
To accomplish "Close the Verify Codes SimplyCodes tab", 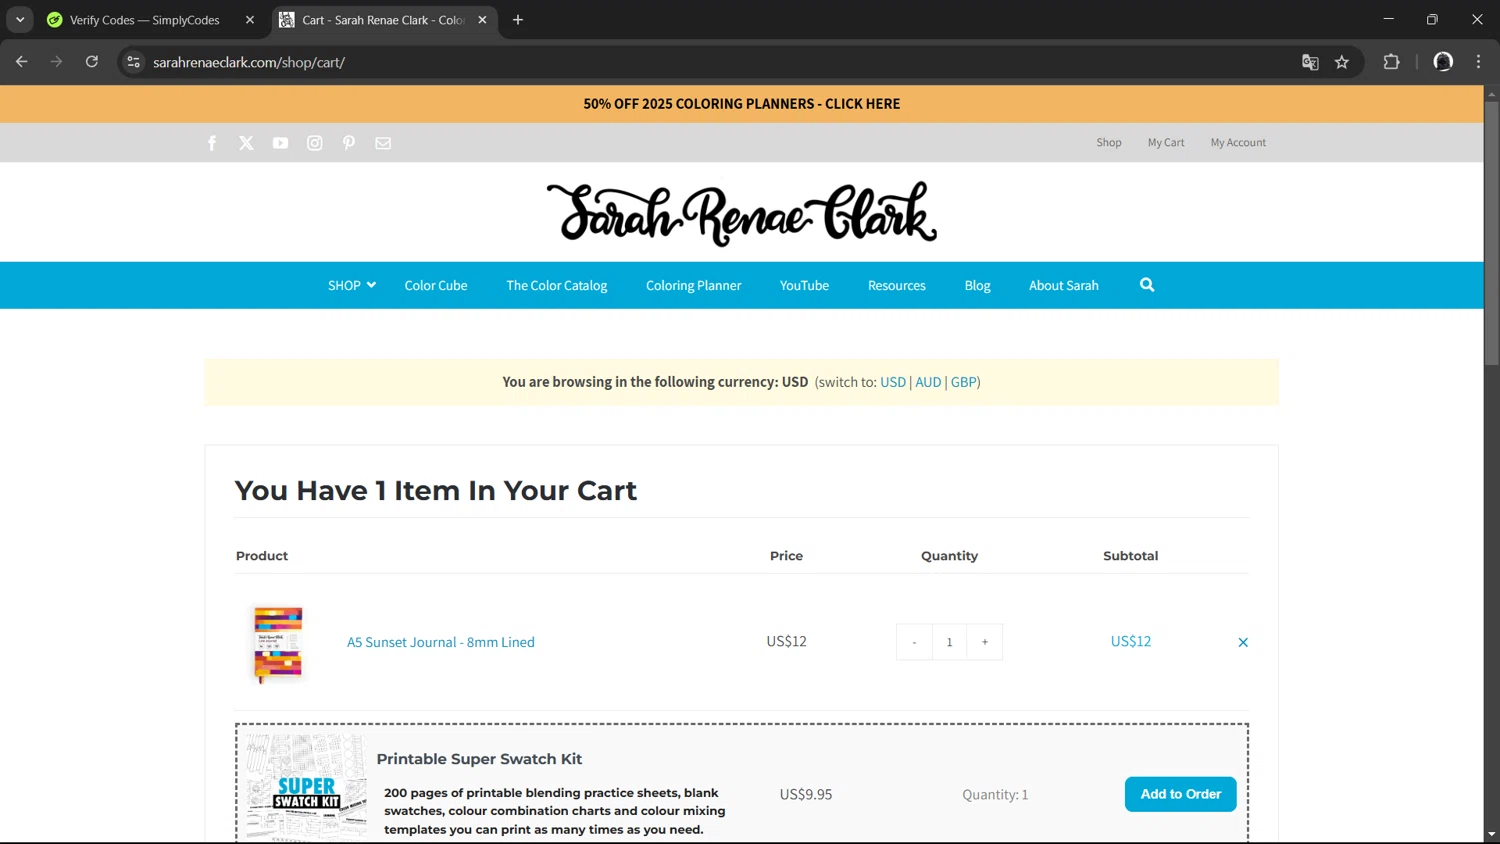I will pyautogui.click(x=250, y=20).
